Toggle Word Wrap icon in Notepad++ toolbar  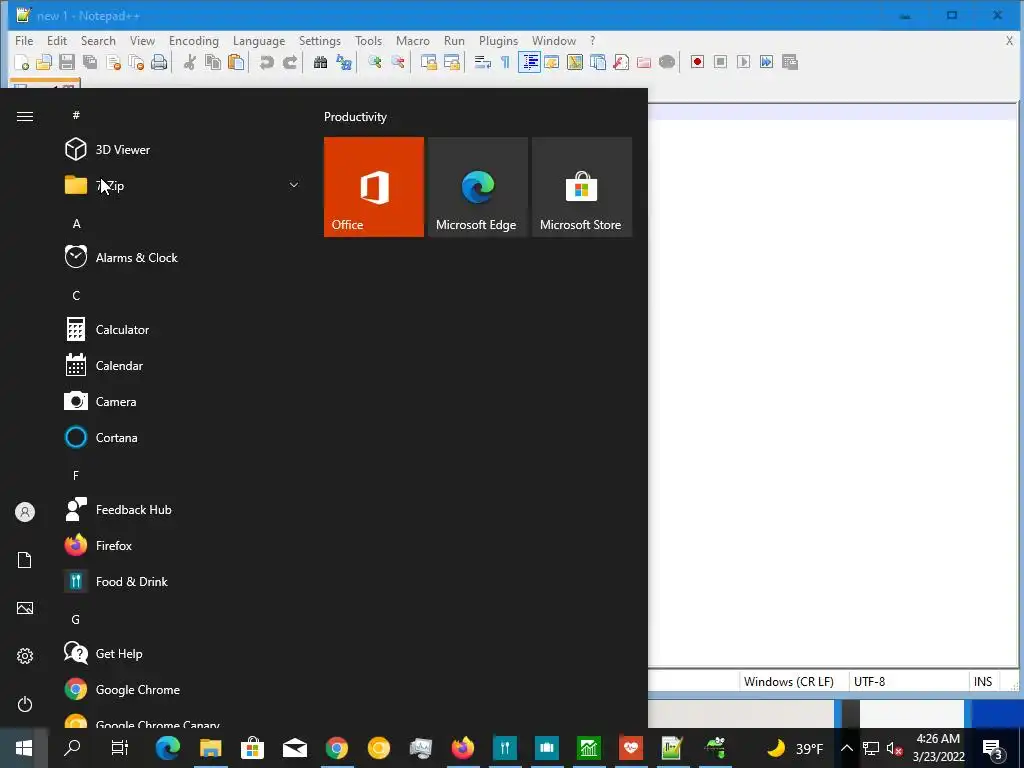tap(483, 62)
